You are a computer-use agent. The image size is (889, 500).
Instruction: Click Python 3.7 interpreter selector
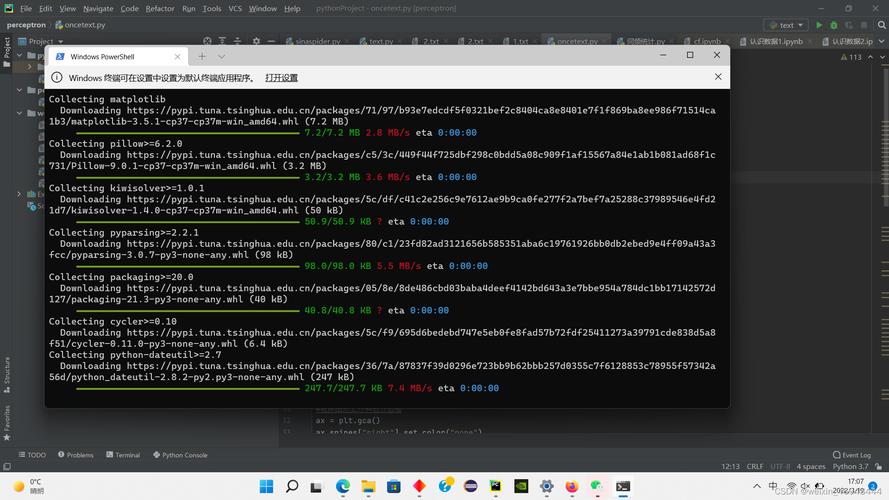click(x=850, y=467)
